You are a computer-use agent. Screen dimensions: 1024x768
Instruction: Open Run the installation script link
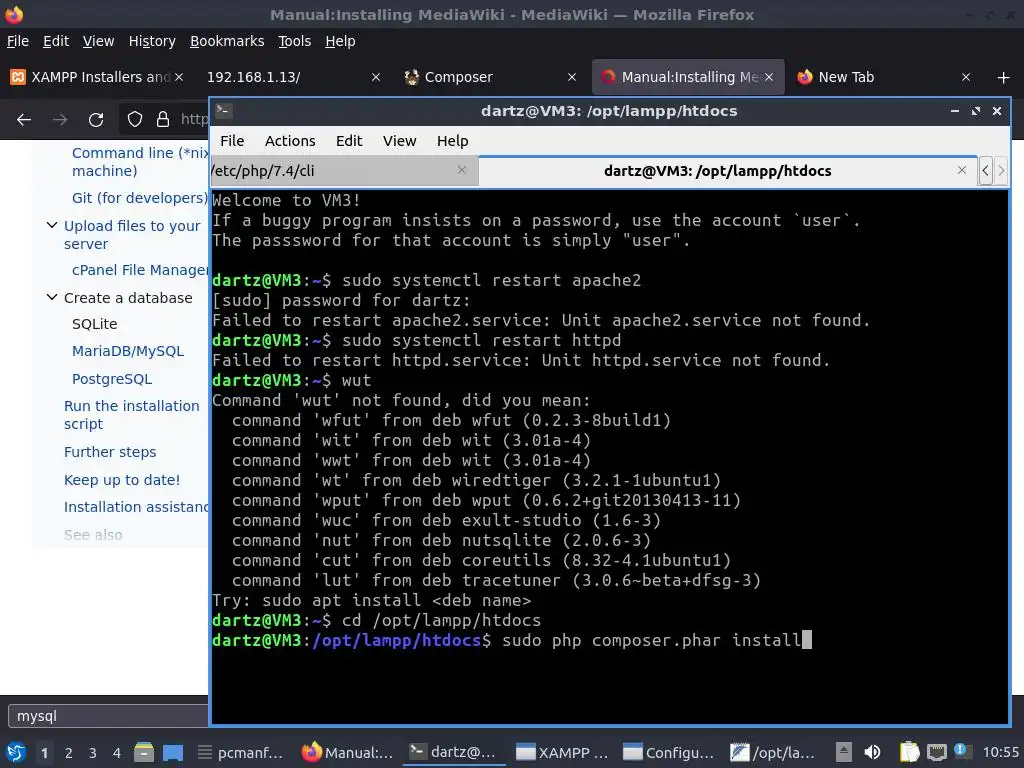tap(131, 415)
